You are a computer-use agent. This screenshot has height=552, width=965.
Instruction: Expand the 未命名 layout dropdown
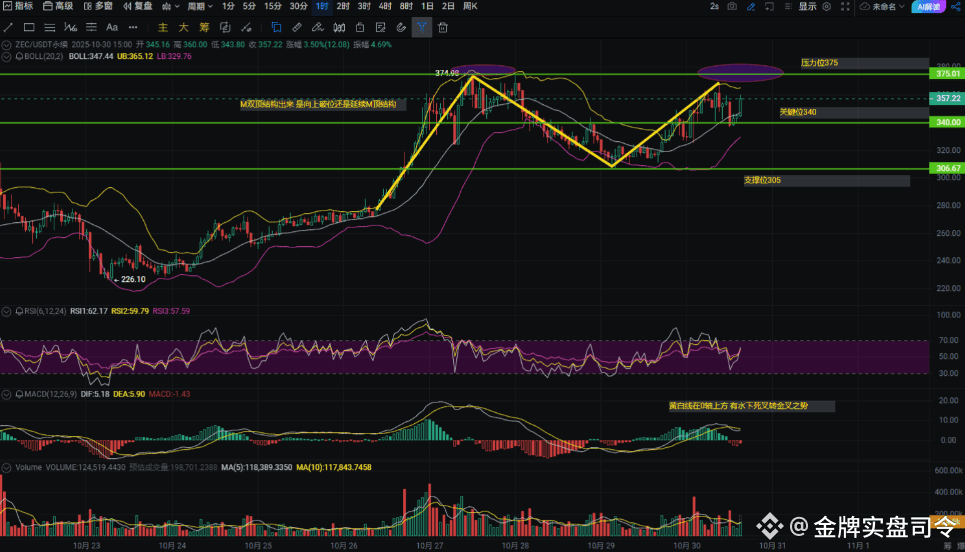point(883,6)
